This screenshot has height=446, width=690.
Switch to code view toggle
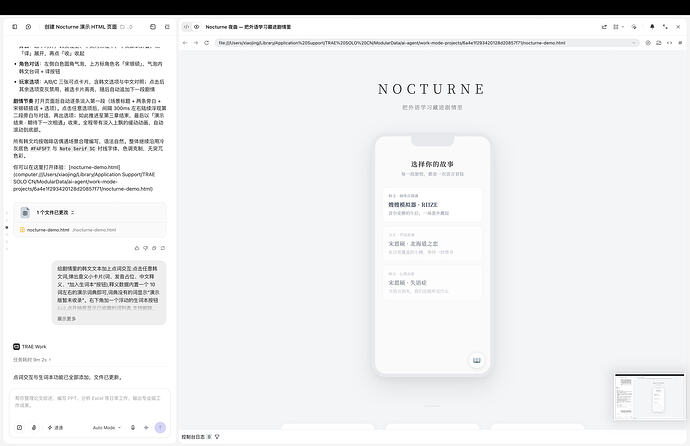[187, 27]
